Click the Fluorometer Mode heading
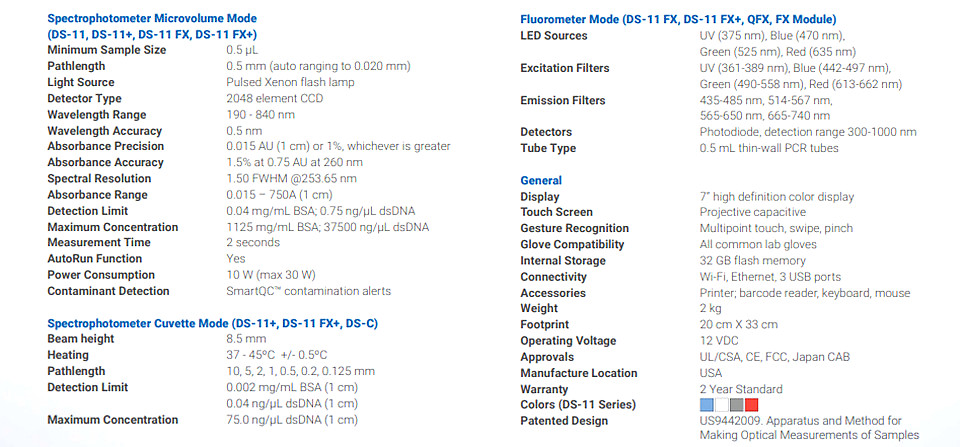 point(678,20)
